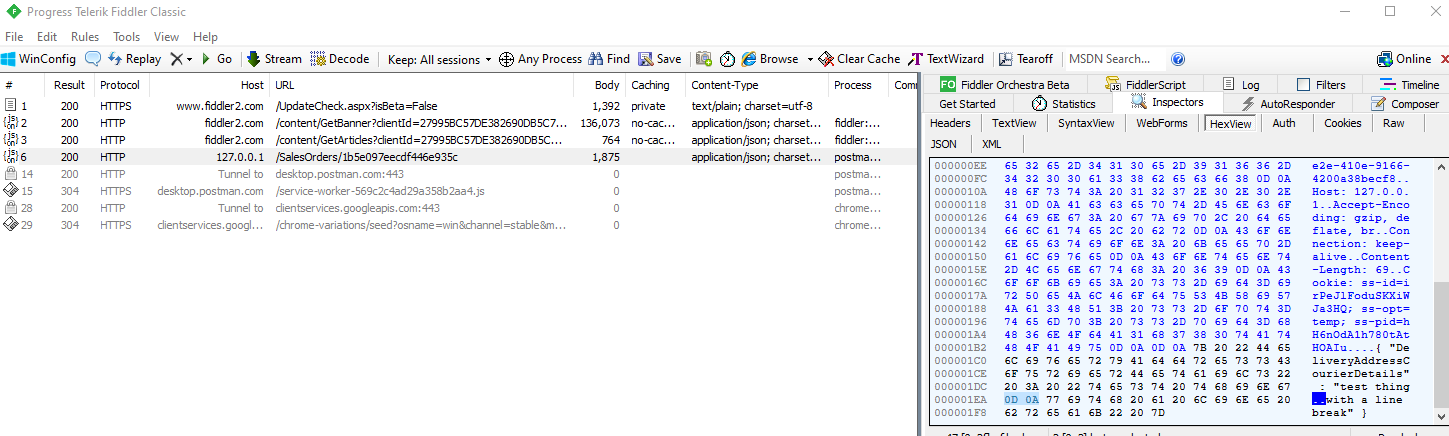
Task: Replay the selected sessions
Action: [134, 59]
